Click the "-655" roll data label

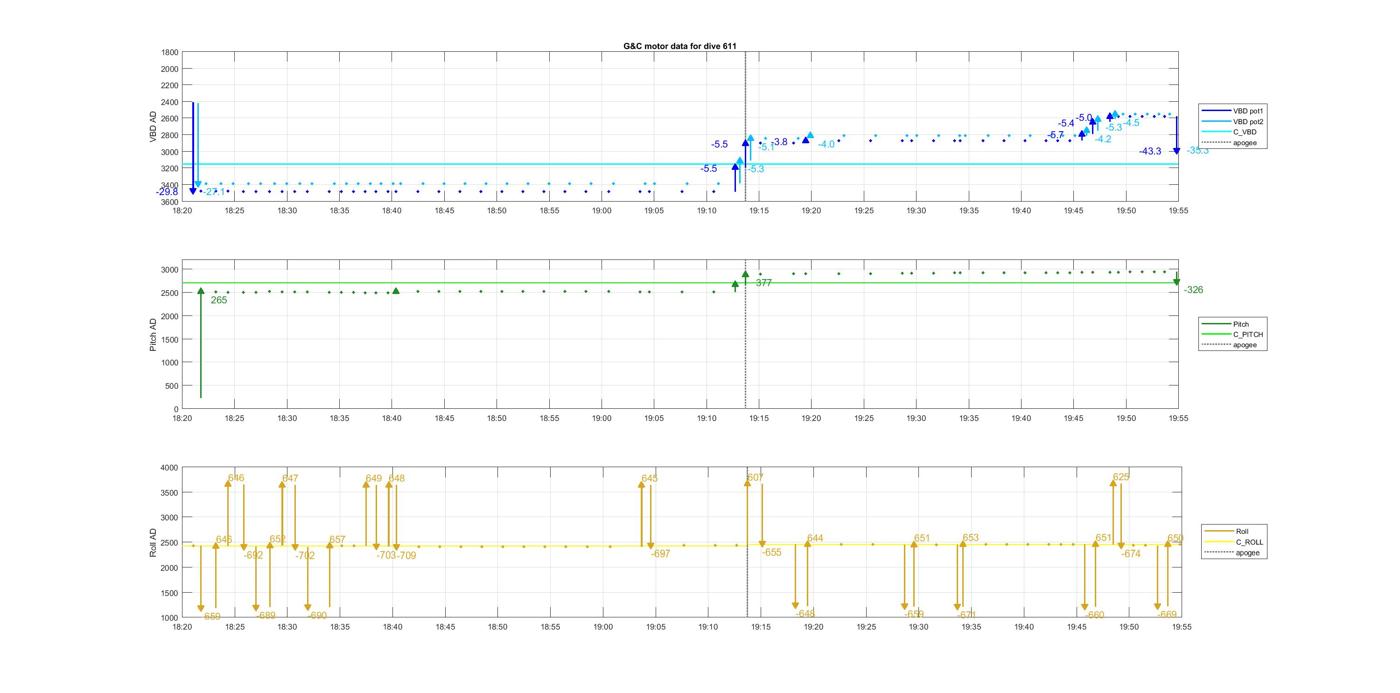(772, 552)
